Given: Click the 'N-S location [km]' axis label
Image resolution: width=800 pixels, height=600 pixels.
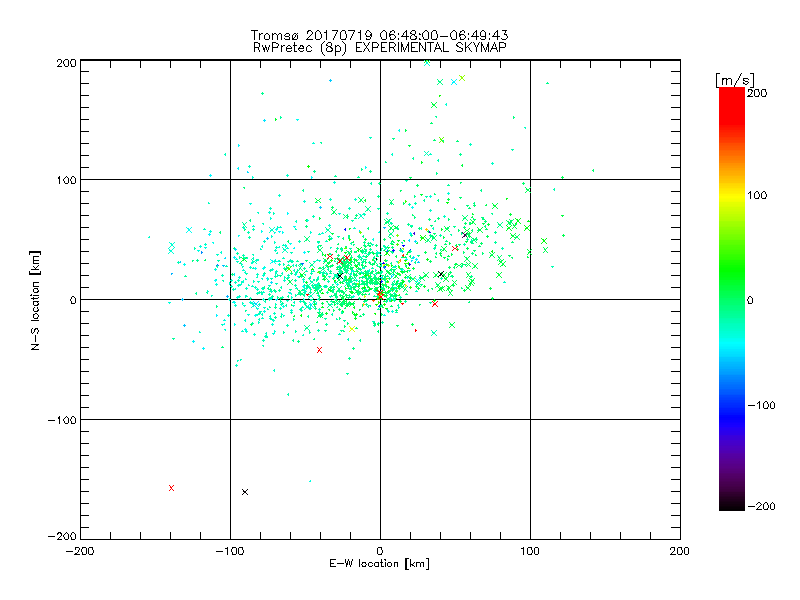Looking at the screenshot, I should click(x=35, y=301).
